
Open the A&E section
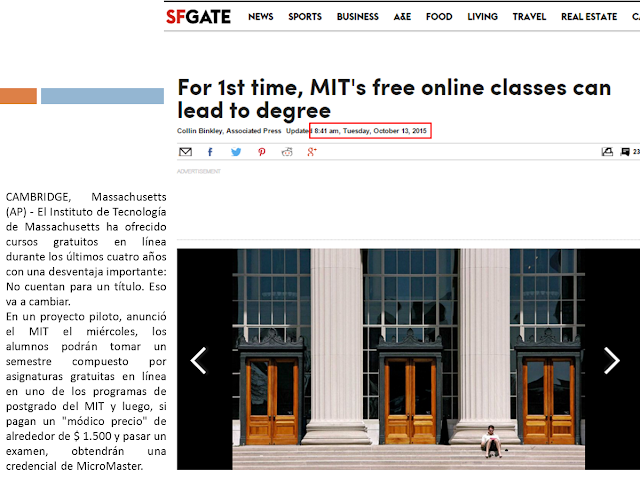click(x=402, y=17)
